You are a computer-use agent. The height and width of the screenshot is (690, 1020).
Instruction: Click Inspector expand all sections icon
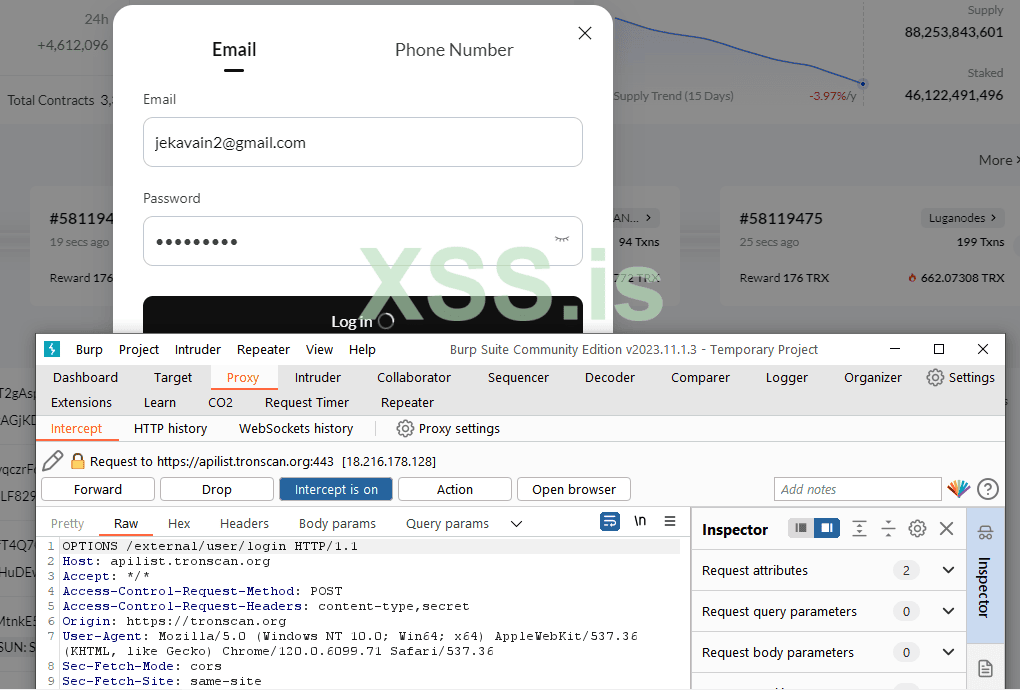point(859,529)
